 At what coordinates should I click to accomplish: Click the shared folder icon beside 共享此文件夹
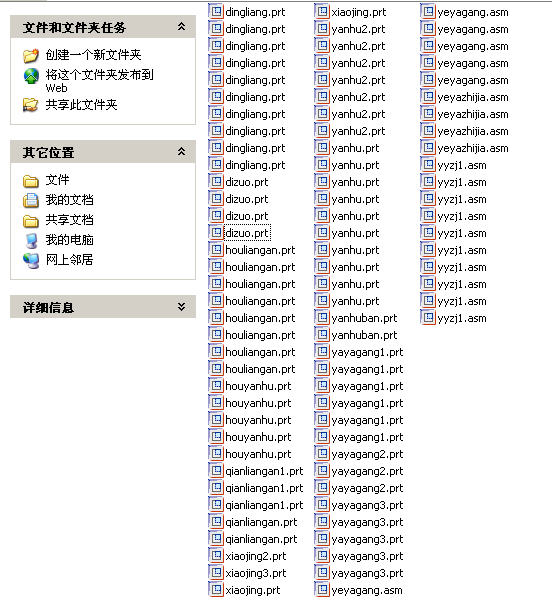[x=30, y=105]
